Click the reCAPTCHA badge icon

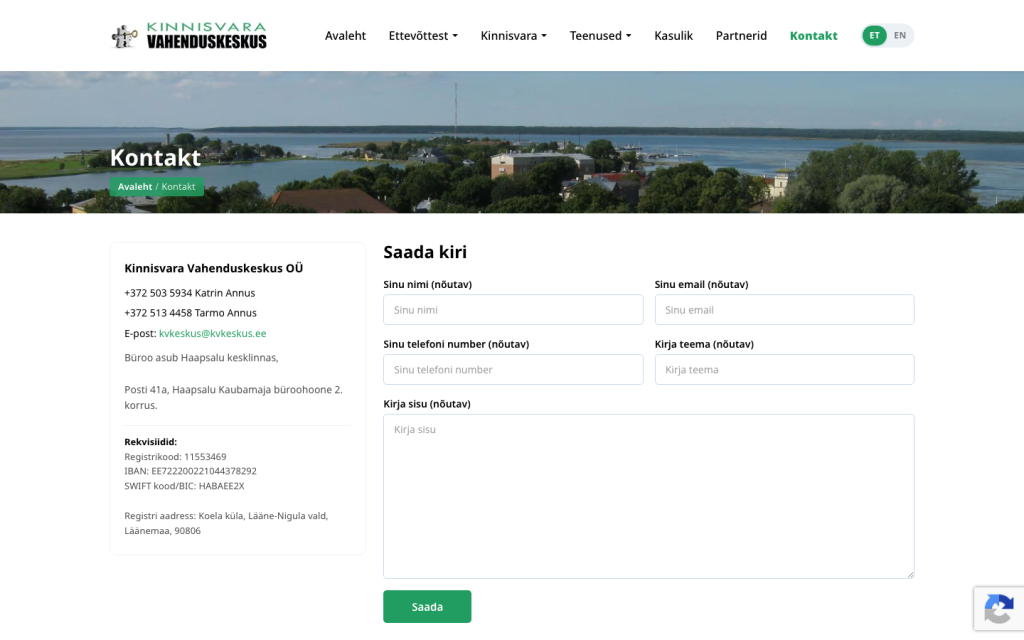coord(999,609)
